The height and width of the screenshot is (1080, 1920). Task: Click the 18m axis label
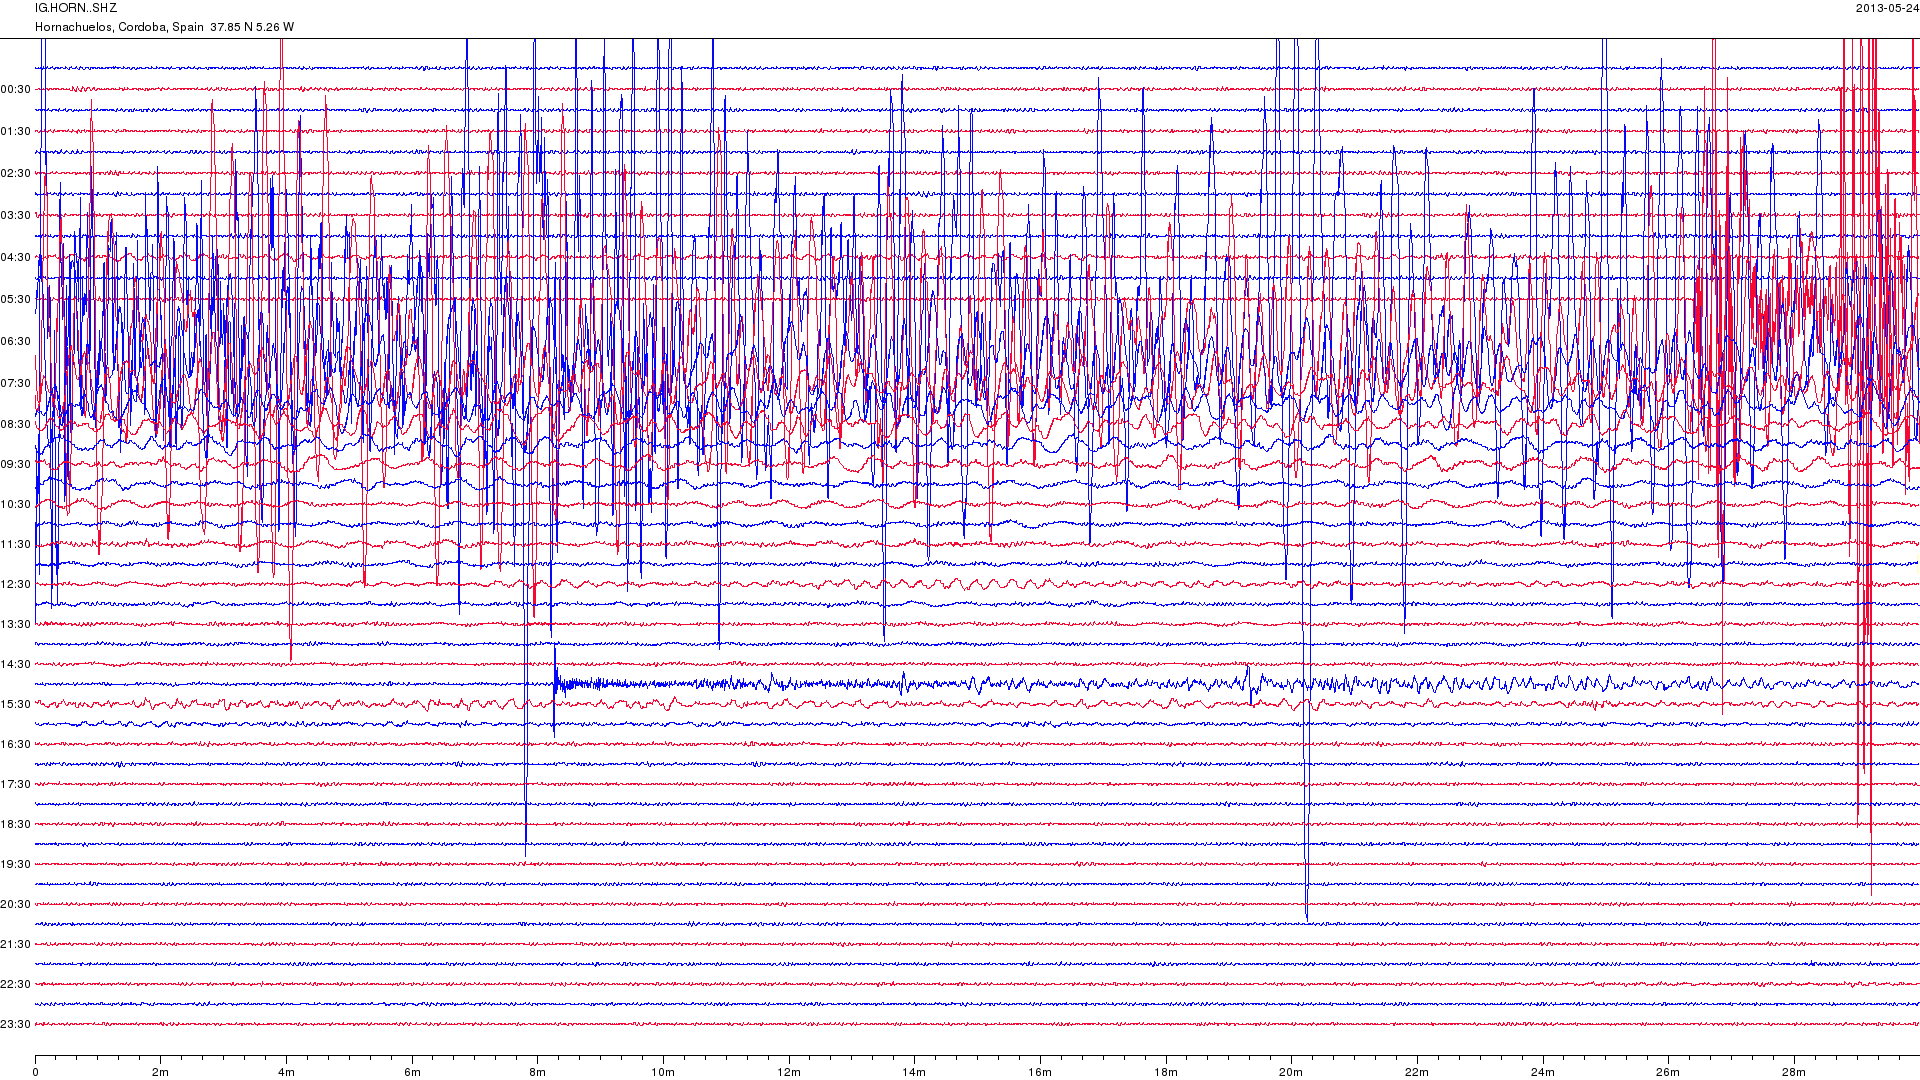(x=1166, y=1073)
